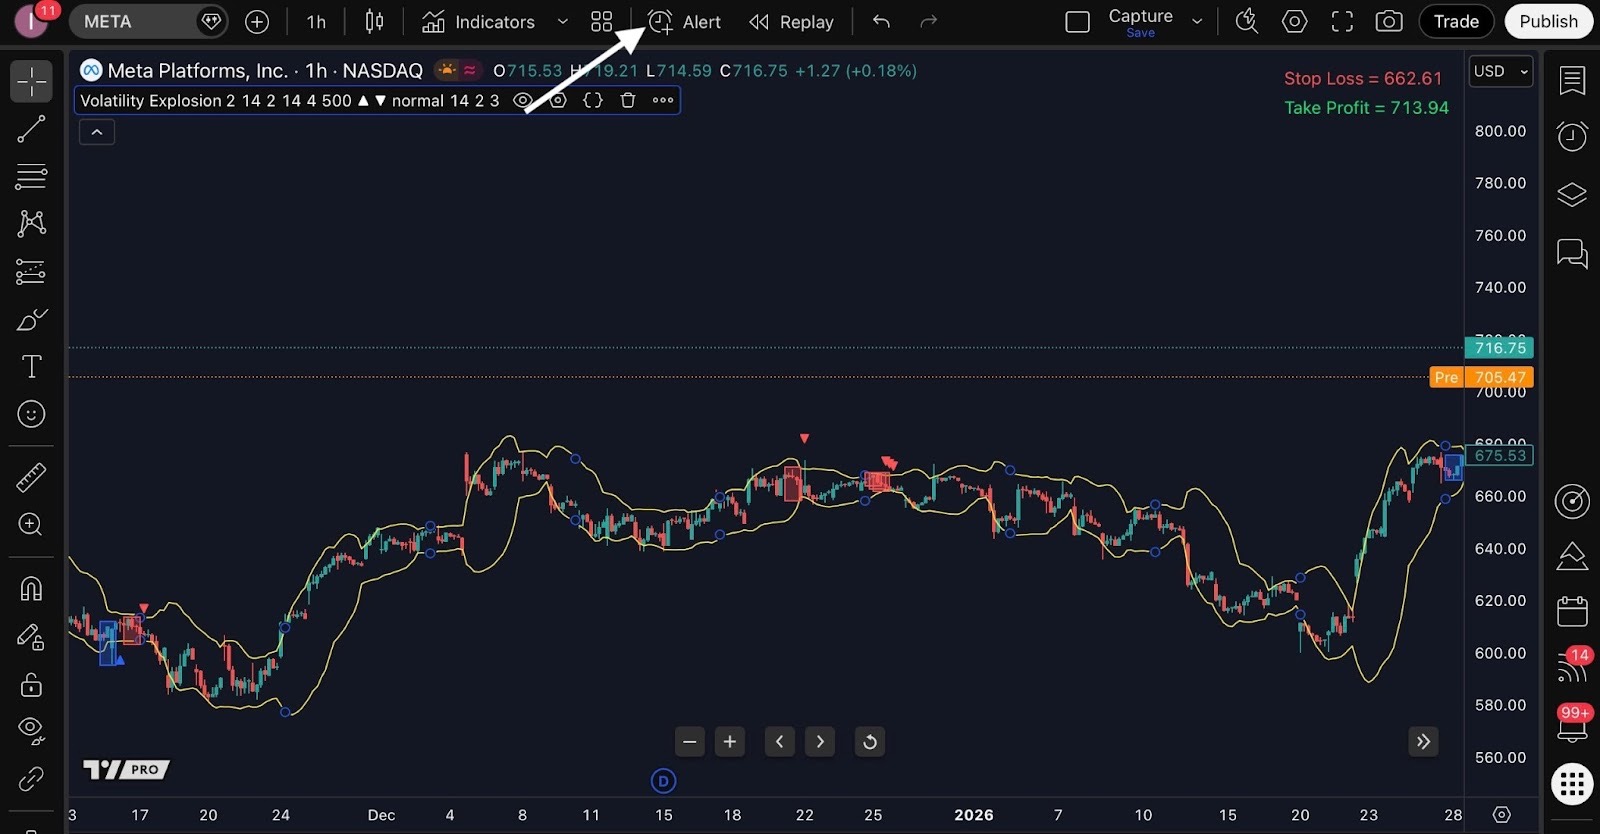Screen dimensions: 1600x834
Task: Zoom in the chart with plus button
Action: 730,742
